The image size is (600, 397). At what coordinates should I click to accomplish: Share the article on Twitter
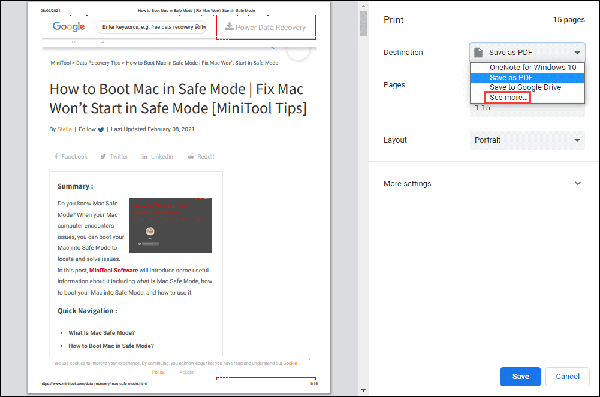tap(114, 157)
